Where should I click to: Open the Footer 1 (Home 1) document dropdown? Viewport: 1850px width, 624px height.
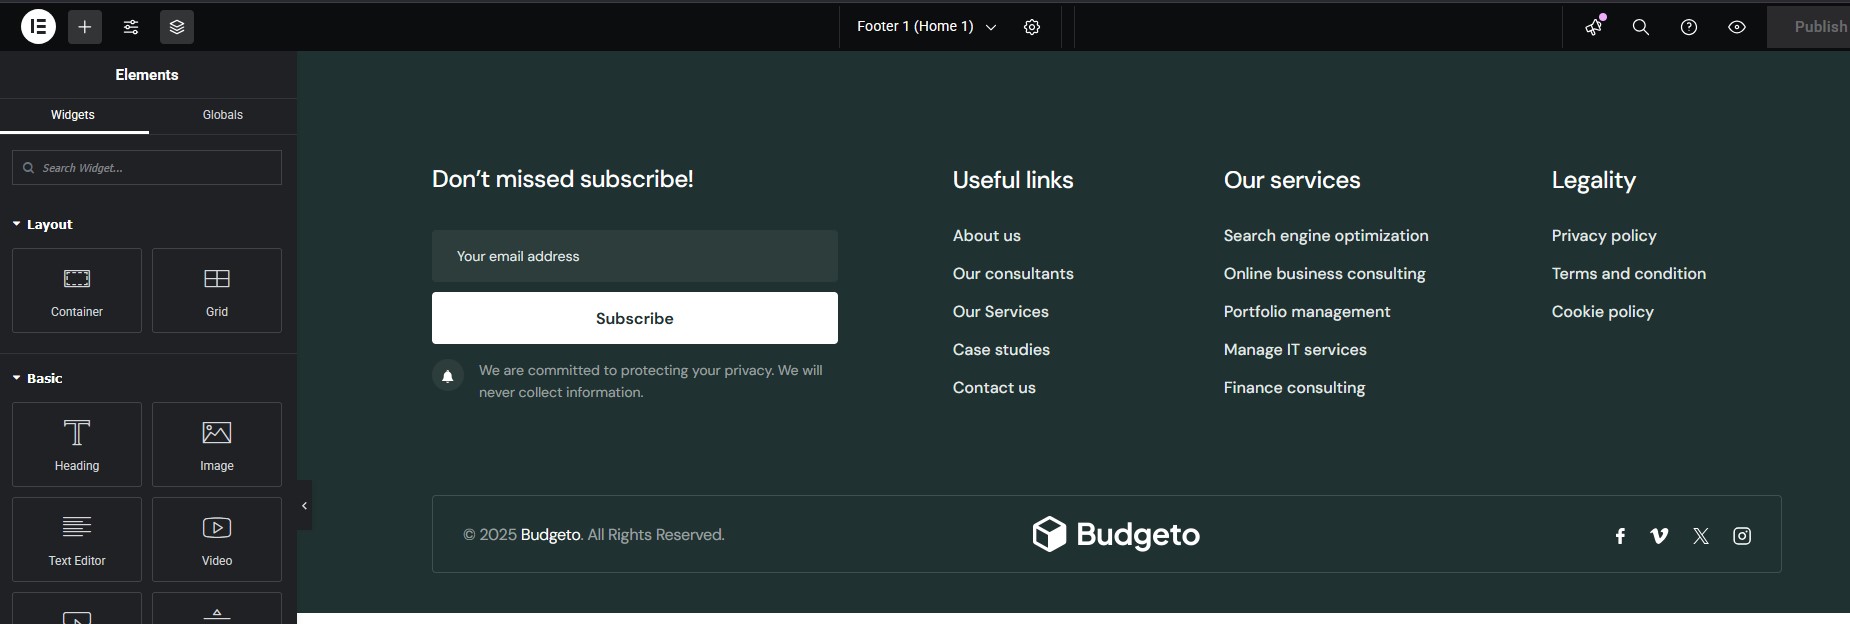[926, 27]
